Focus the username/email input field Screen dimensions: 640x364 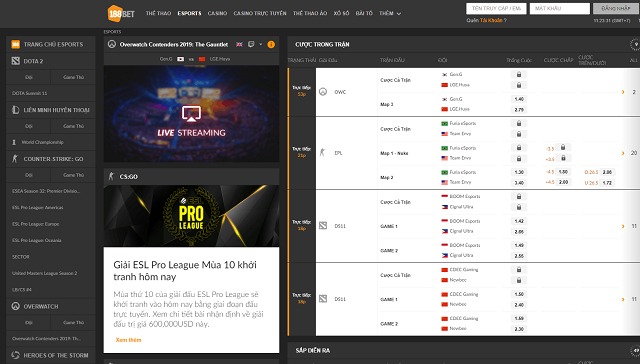coord(496,8)
